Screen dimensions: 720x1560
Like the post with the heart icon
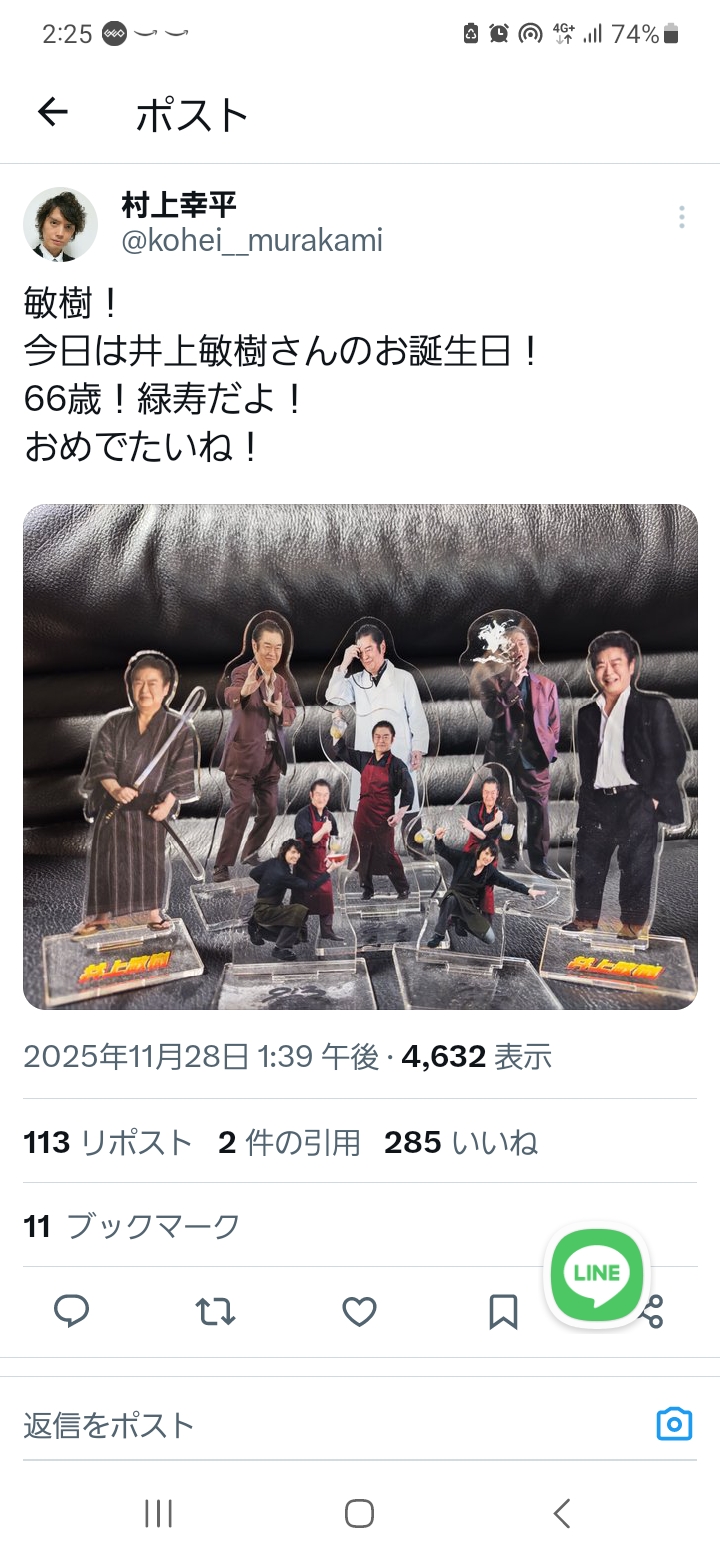click(359, 1311)
